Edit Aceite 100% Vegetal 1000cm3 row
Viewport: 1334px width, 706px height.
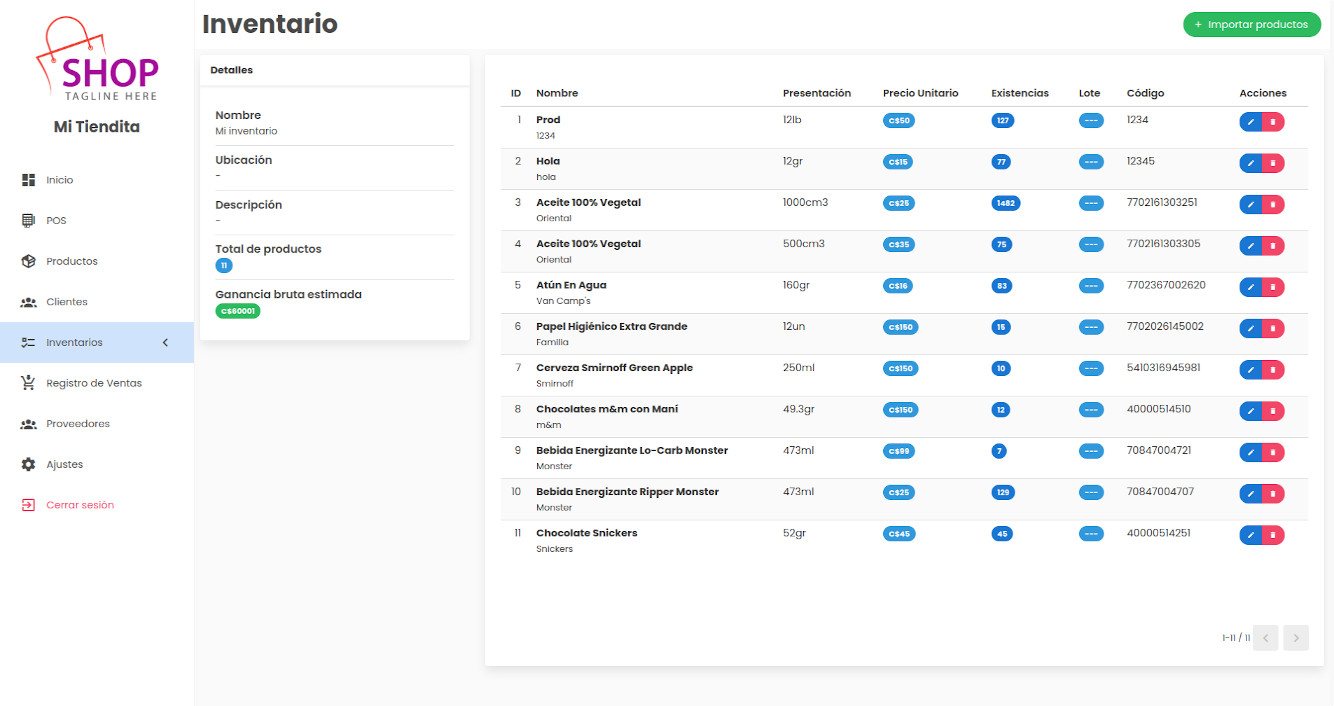point(1250,204)
